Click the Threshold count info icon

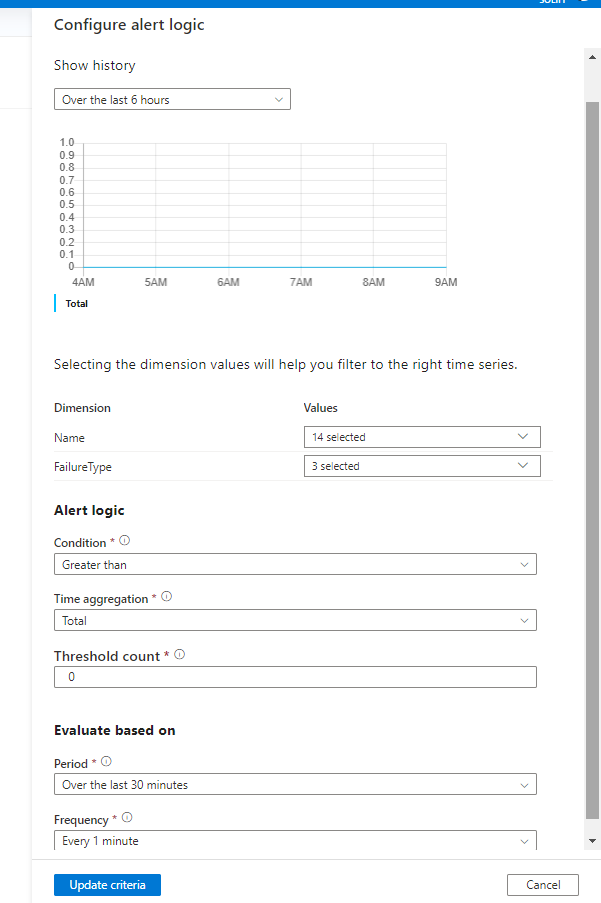[178, 655]
